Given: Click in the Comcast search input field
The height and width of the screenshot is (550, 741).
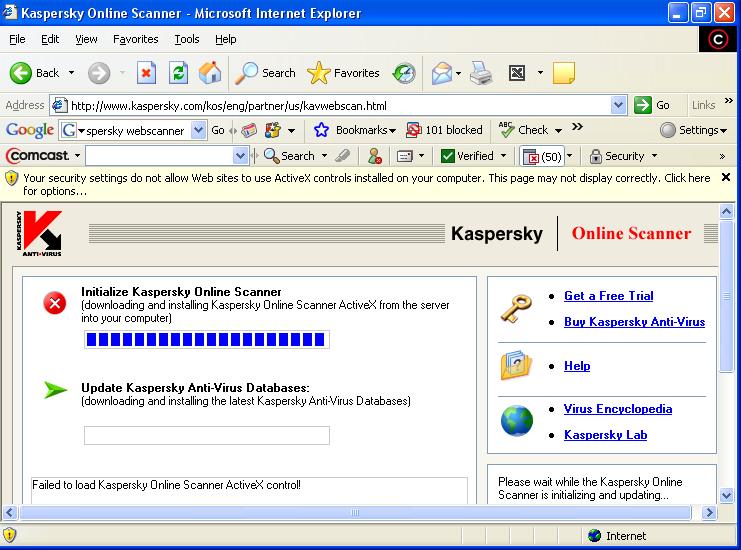Looking at the screenshot, I should coord(159,155).
